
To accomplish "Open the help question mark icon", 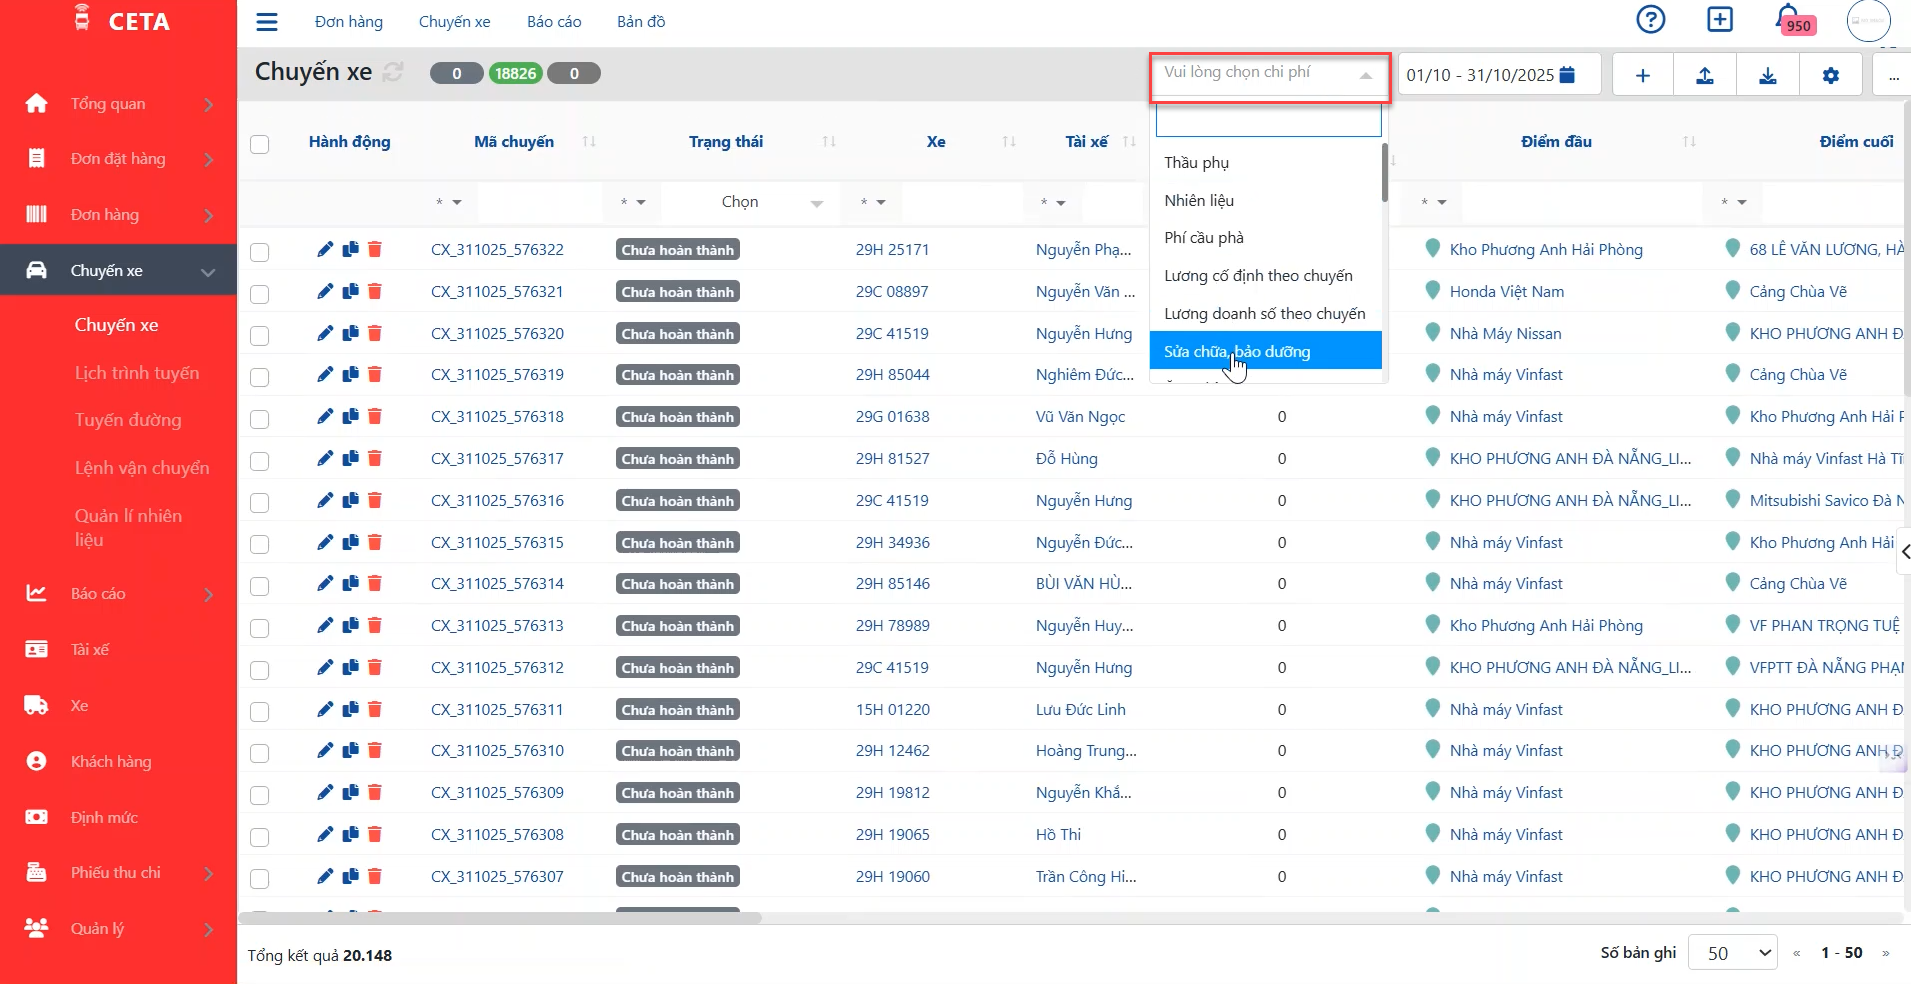I will [1650, 20].
